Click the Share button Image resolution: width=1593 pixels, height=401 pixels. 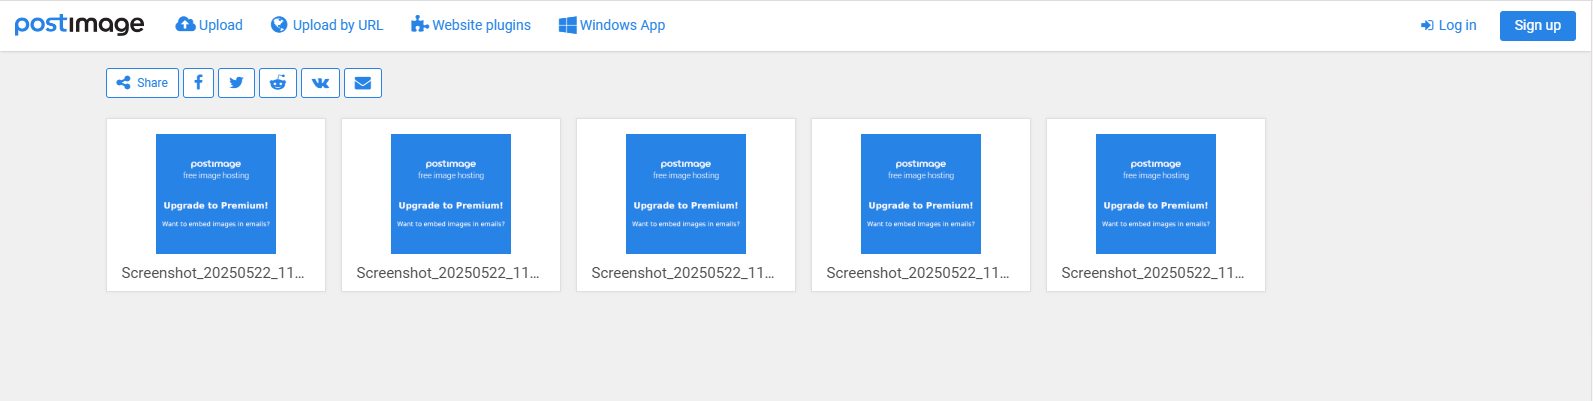[x=142, y=83]
